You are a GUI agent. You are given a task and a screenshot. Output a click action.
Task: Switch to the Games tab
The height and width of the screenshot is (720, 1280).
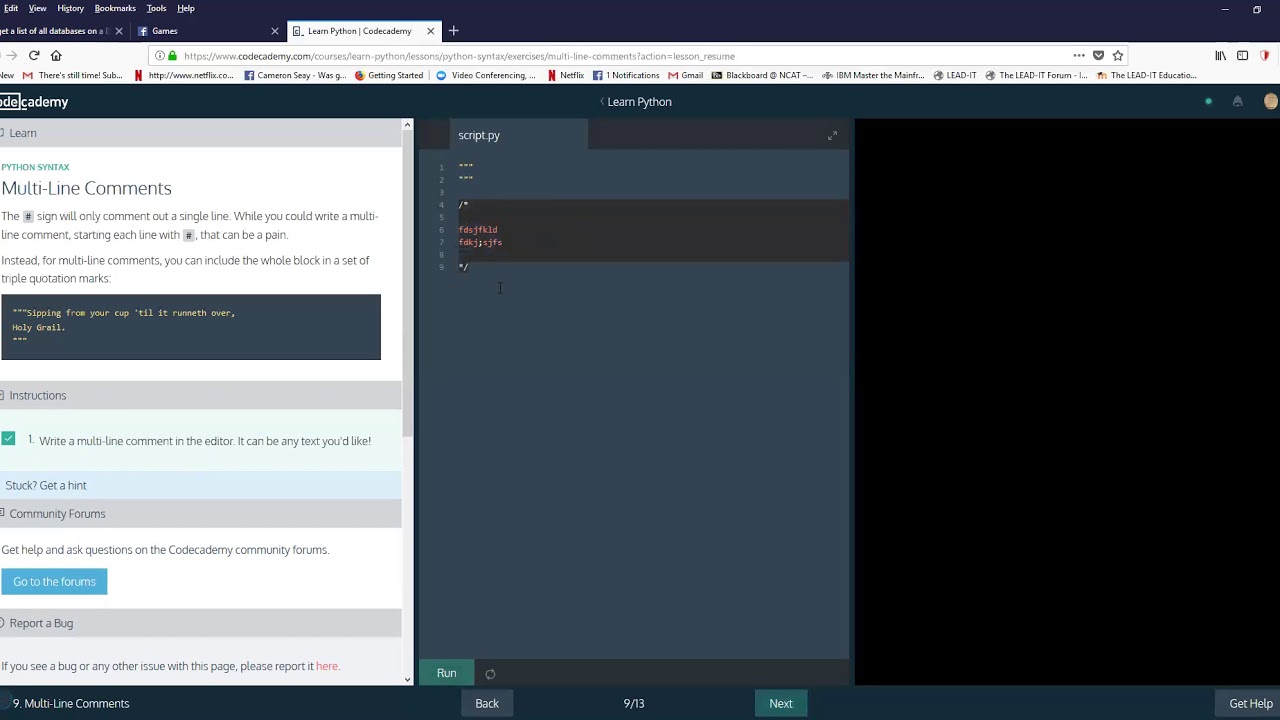point(208,31)
